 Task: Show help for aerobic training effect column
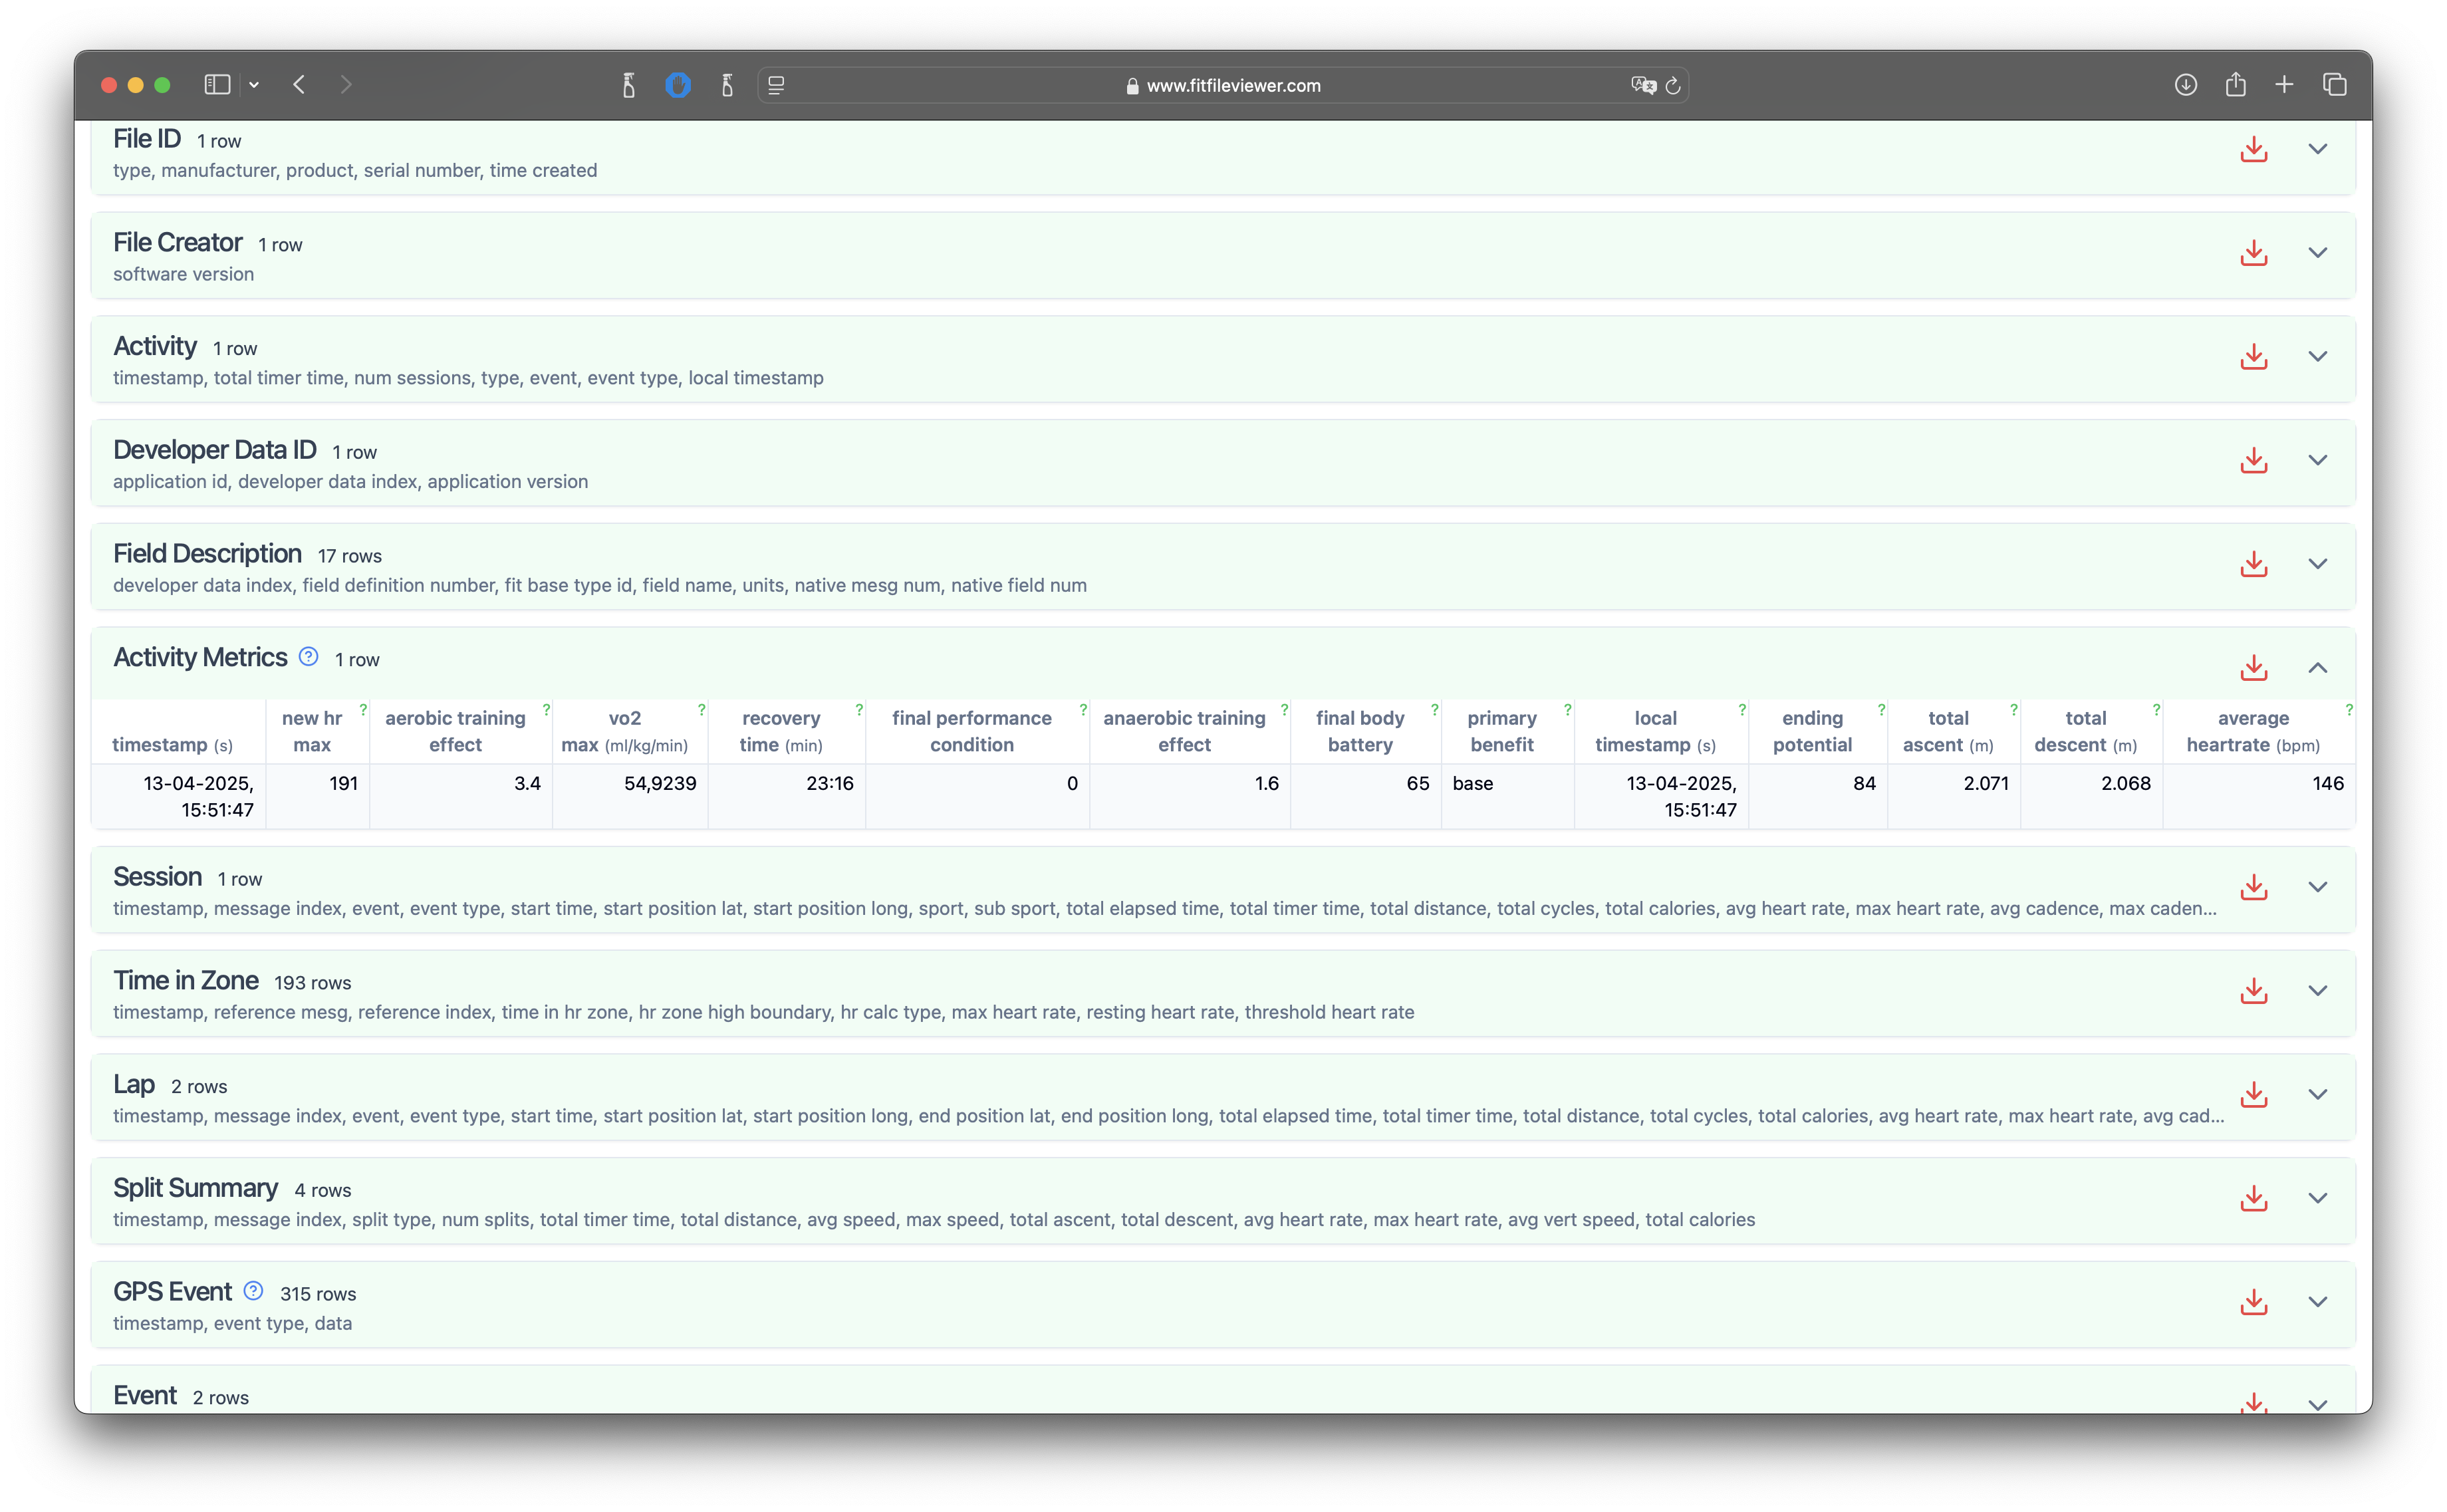[x=546, y=709]
